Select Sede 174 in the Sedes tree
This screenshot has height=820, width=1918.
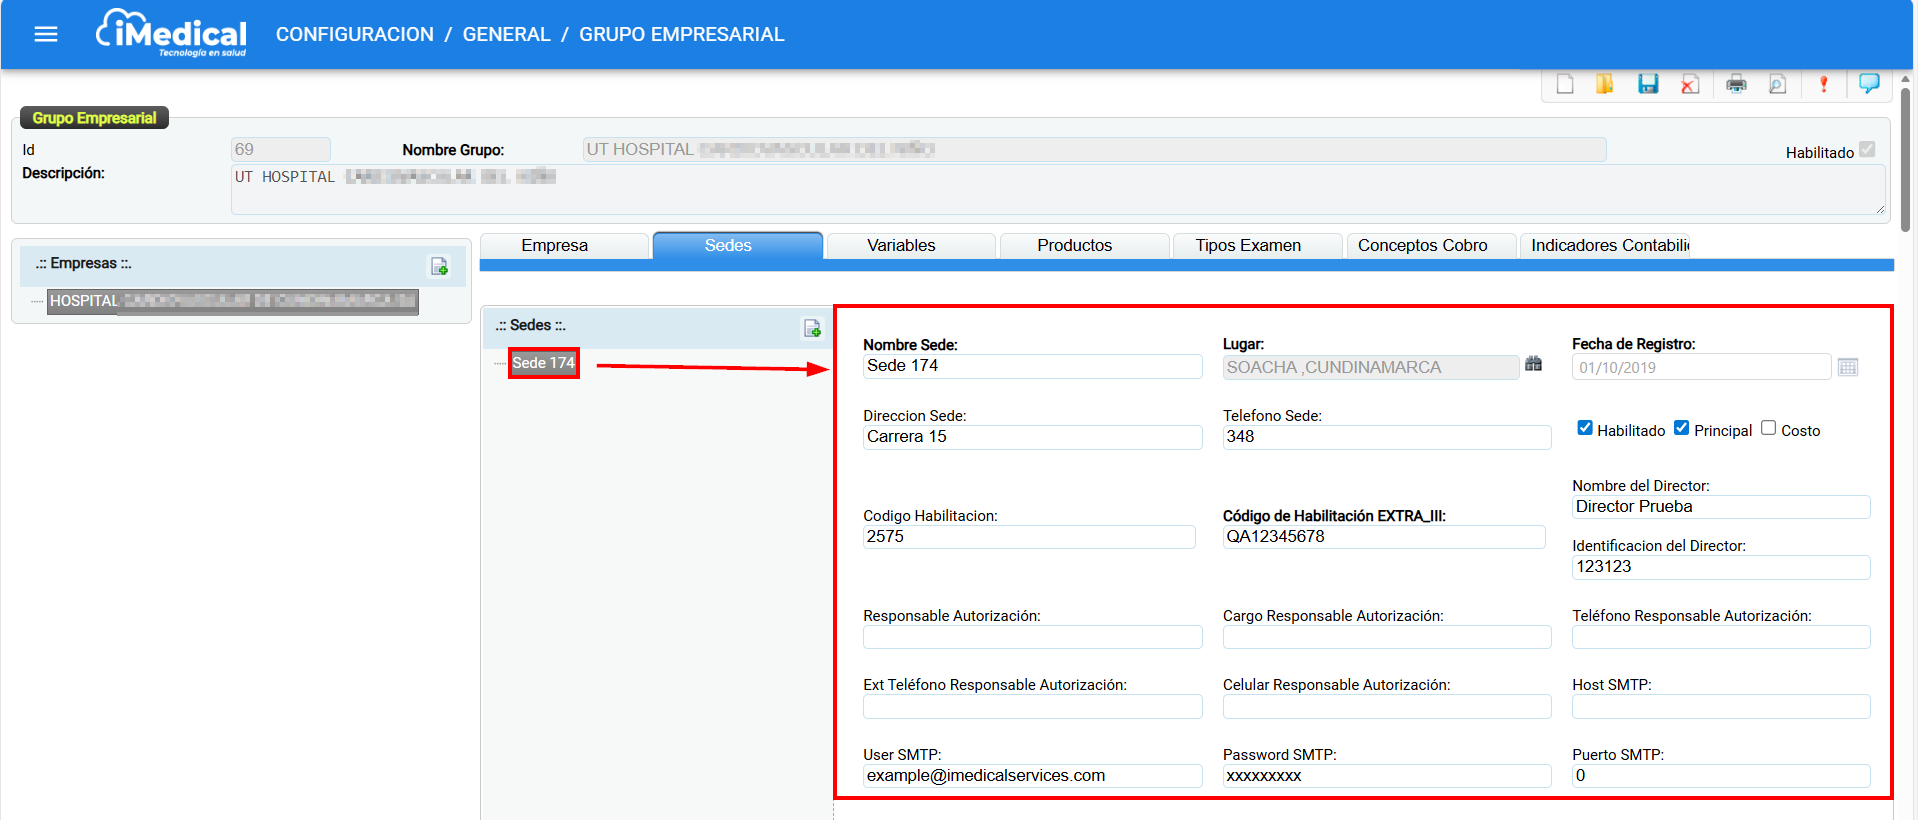point(543,363)
